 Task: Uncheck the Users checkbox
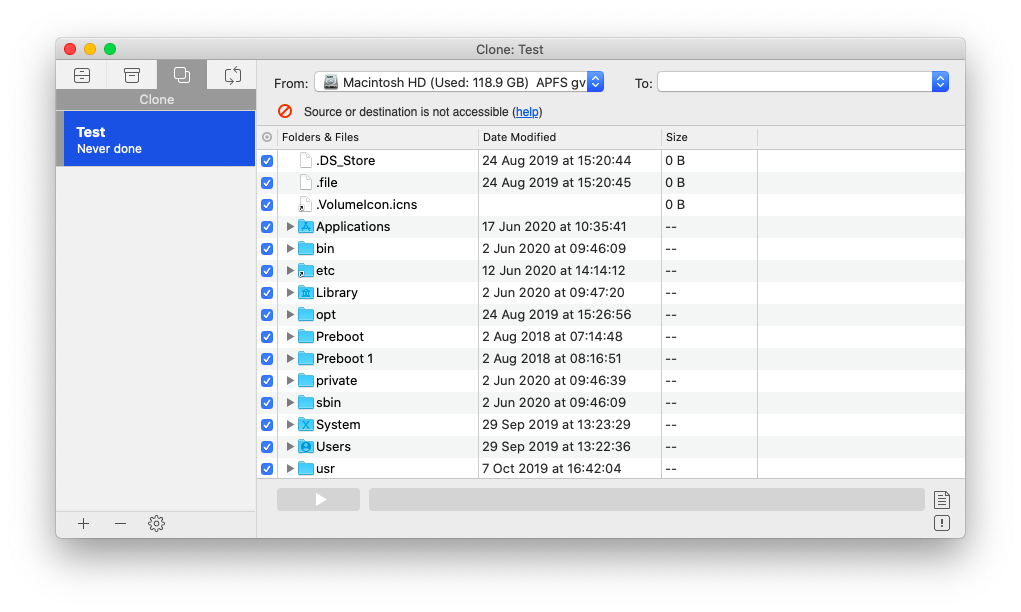pyautogui.click(x=267, y=447)
